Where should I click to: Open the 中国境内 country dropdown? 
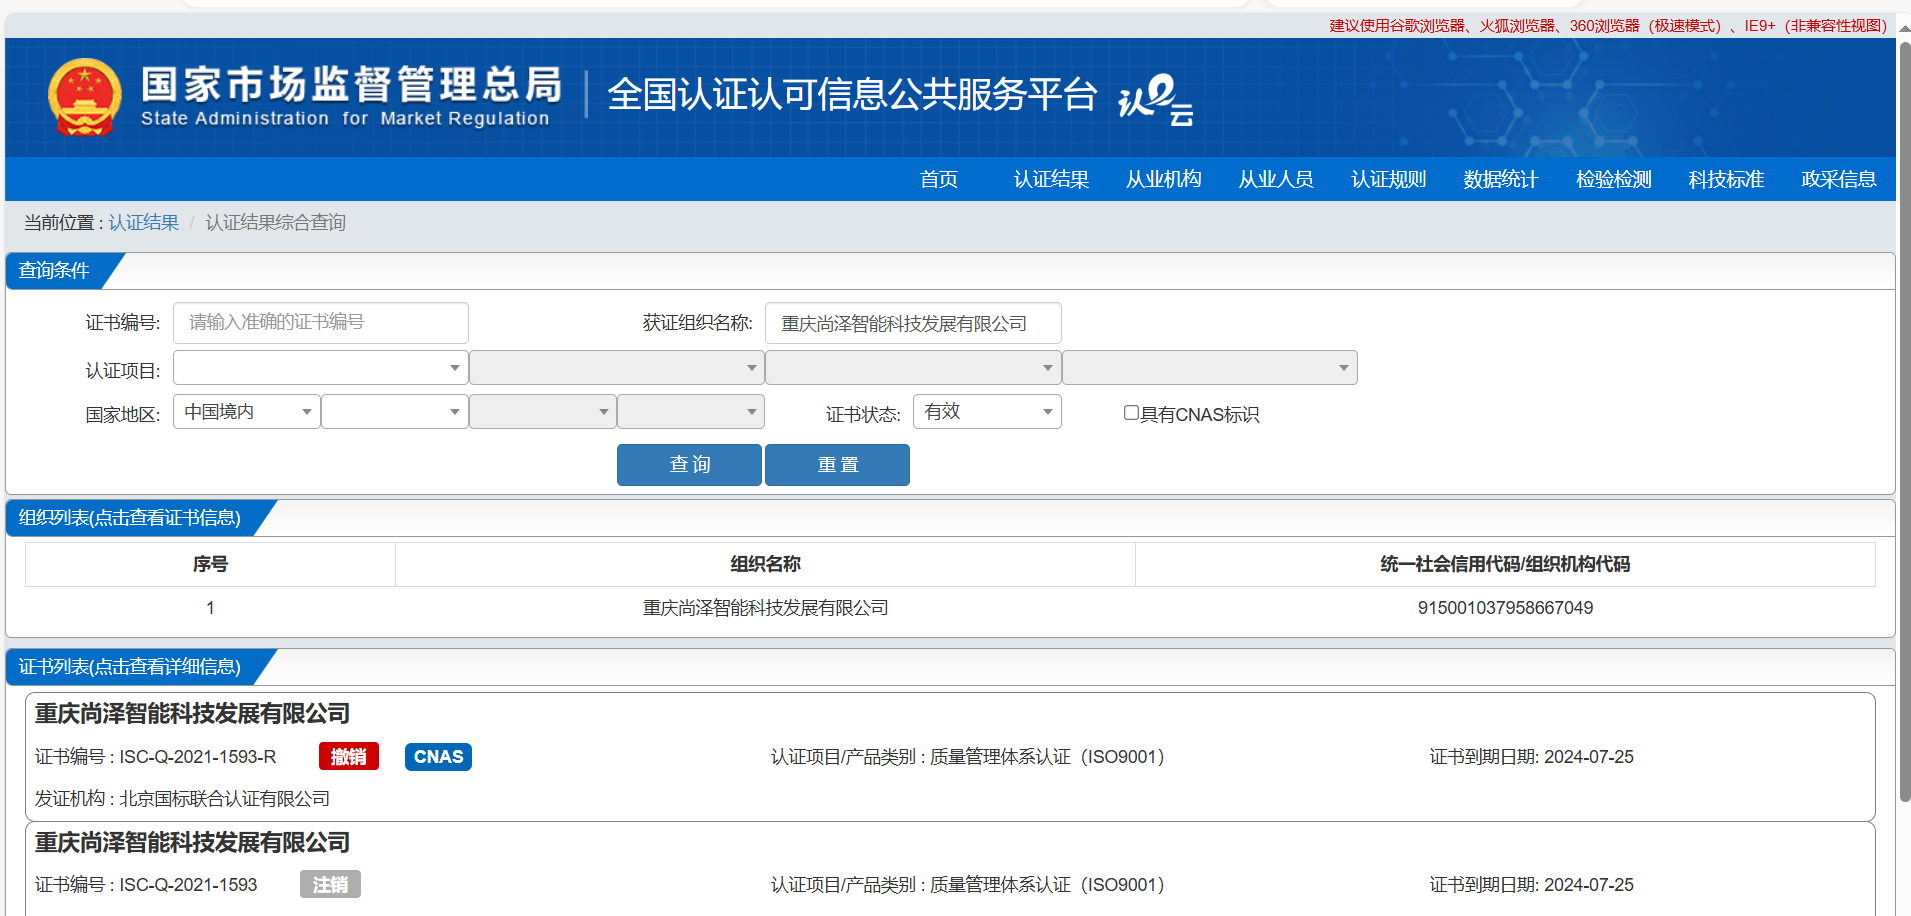click(x=246, y=411)
